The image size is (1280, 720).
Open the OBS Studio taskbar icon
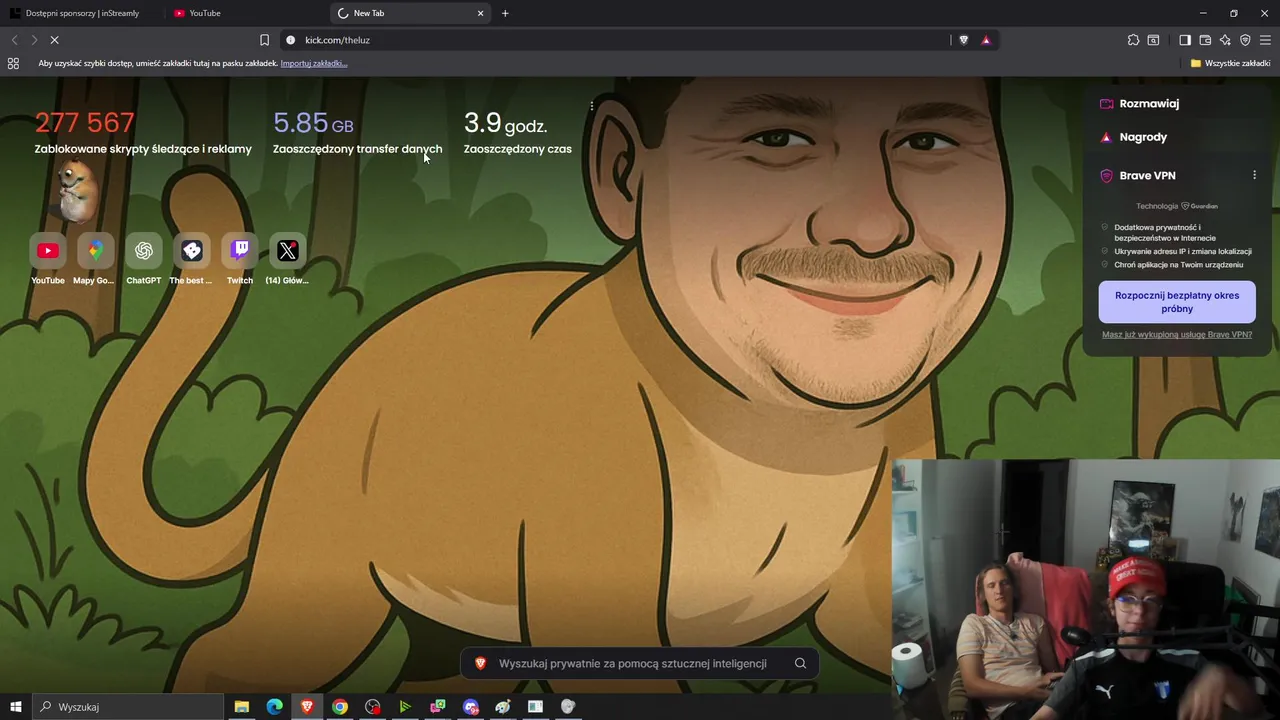point(373,707)
